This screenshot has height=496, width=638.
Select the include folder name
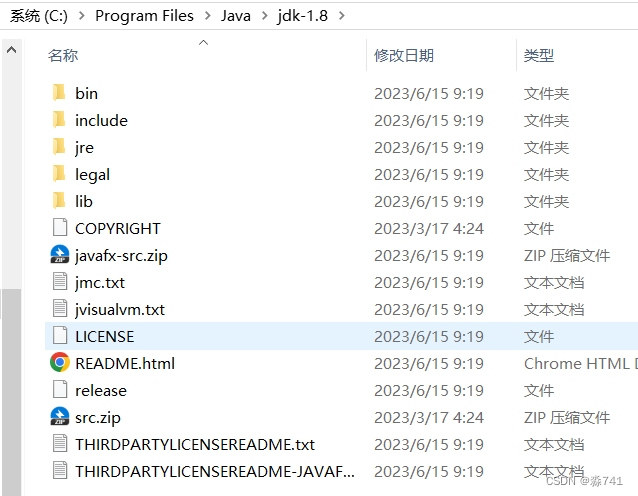point(101,120)
